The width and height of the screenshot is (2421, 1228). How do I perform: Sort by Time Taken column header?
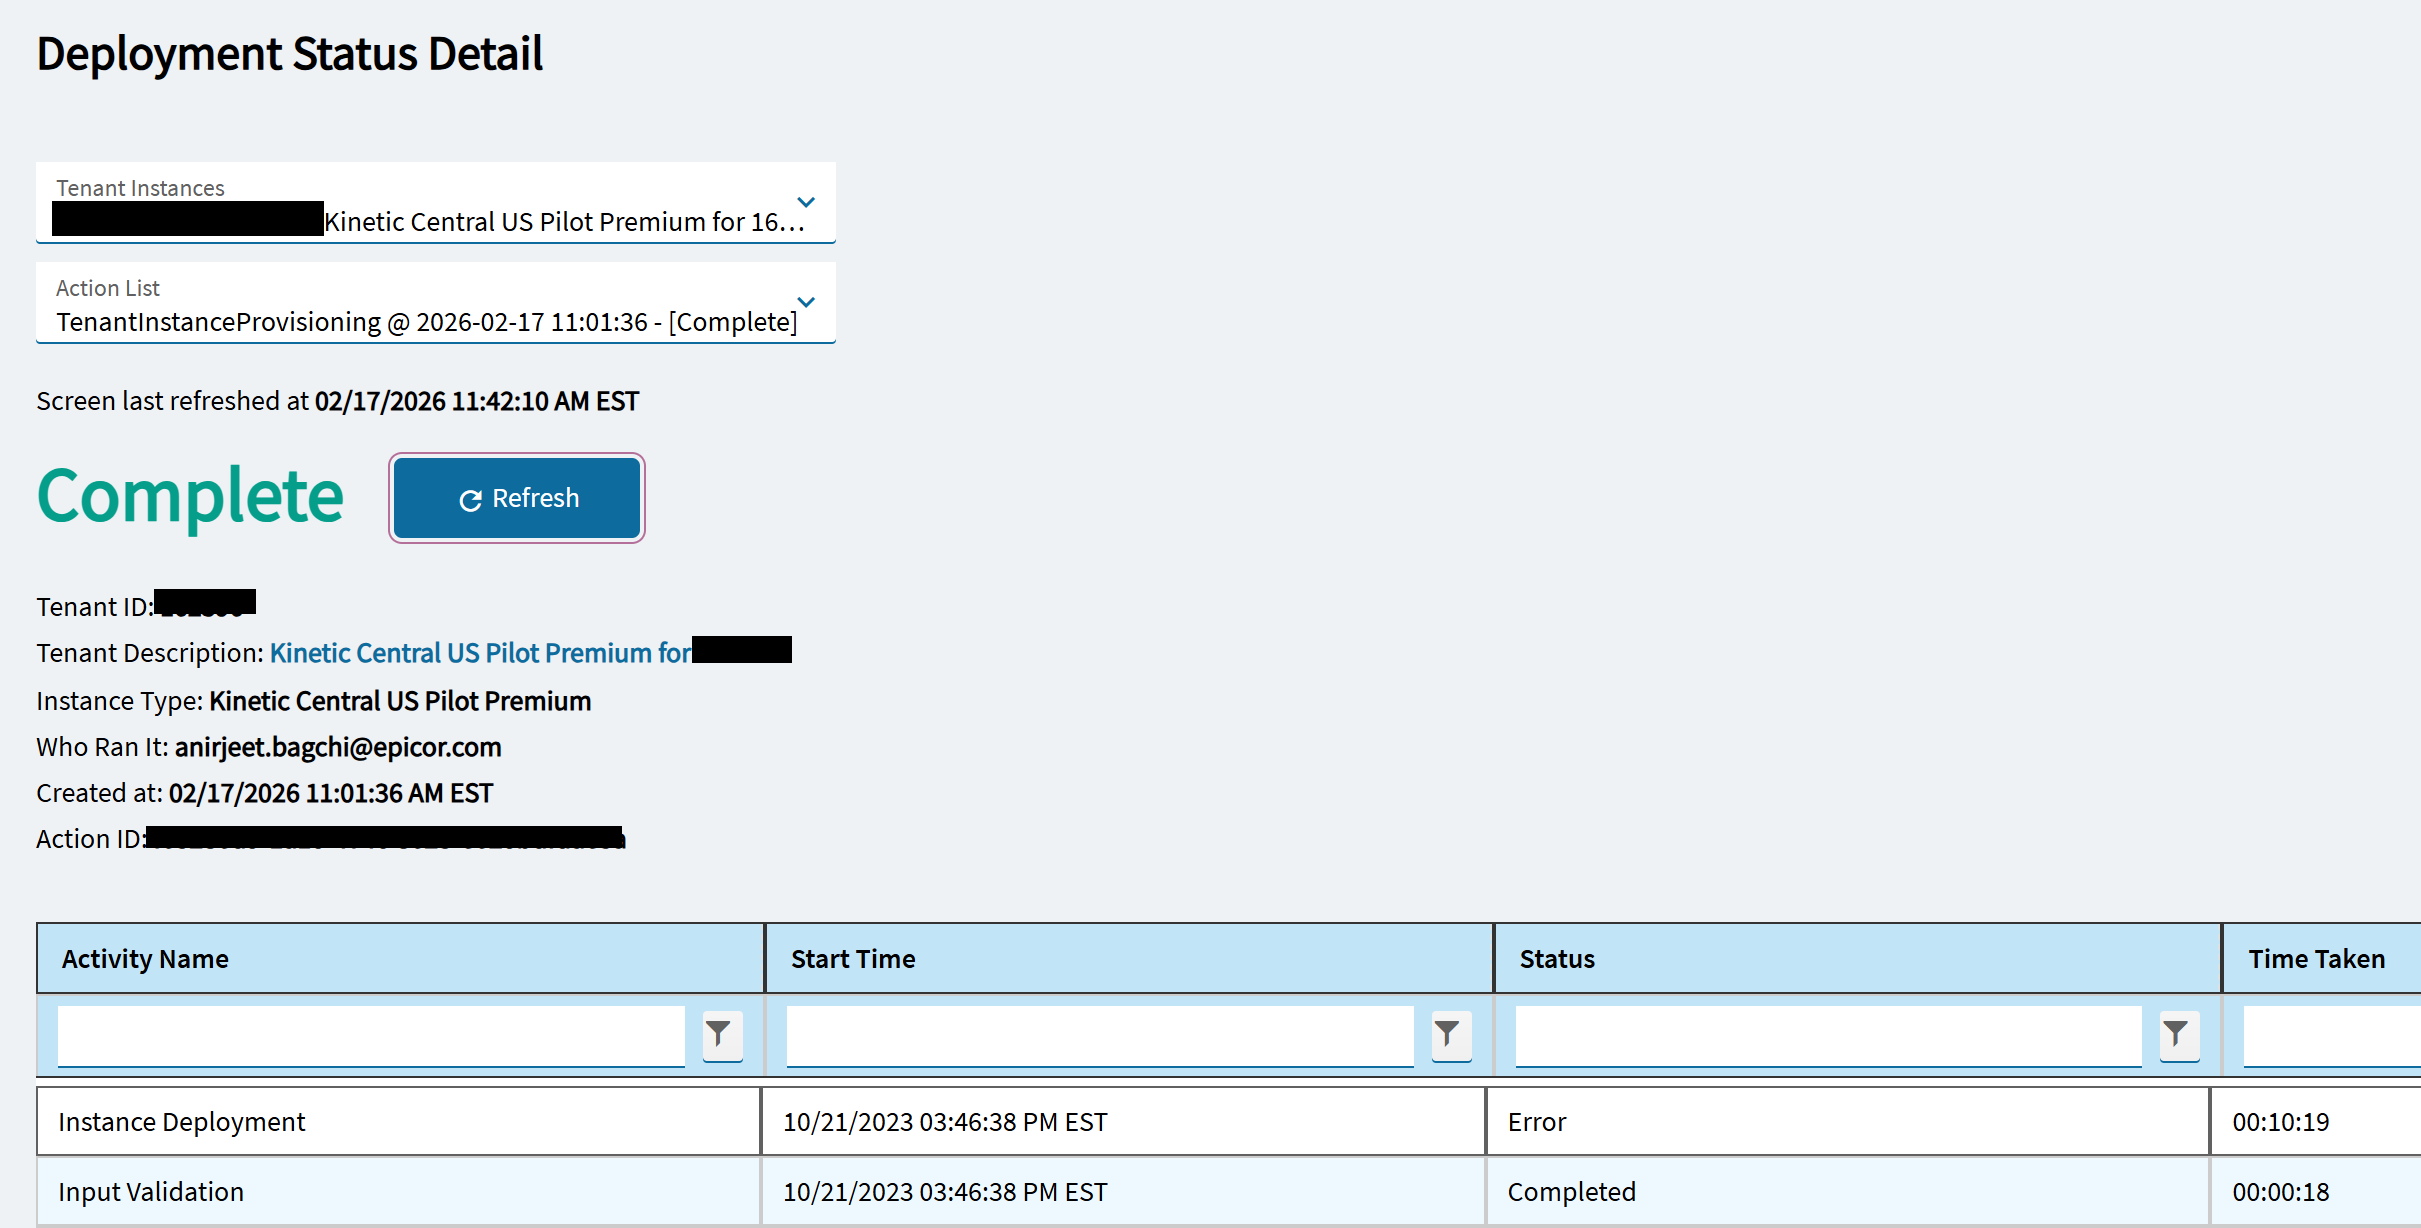[x=2316, y=959]
